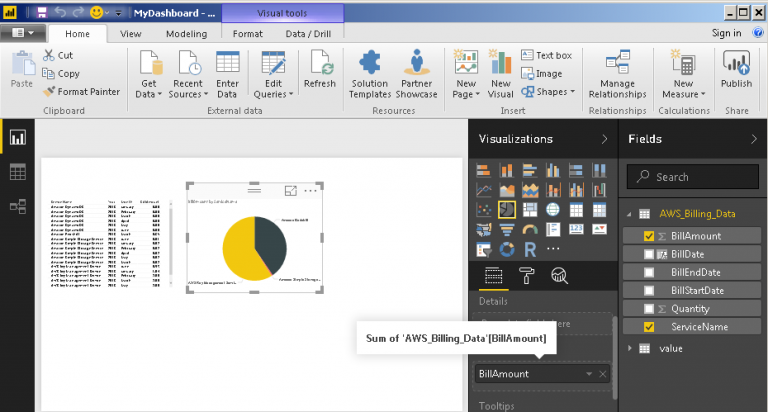Open the Data / Drill tab
This screenshot has width=768, height=412.
pos(308,33)
